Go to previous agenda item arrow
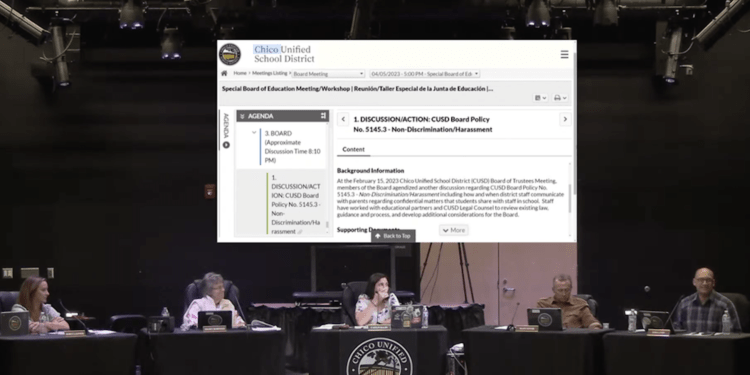 (343, 120)
